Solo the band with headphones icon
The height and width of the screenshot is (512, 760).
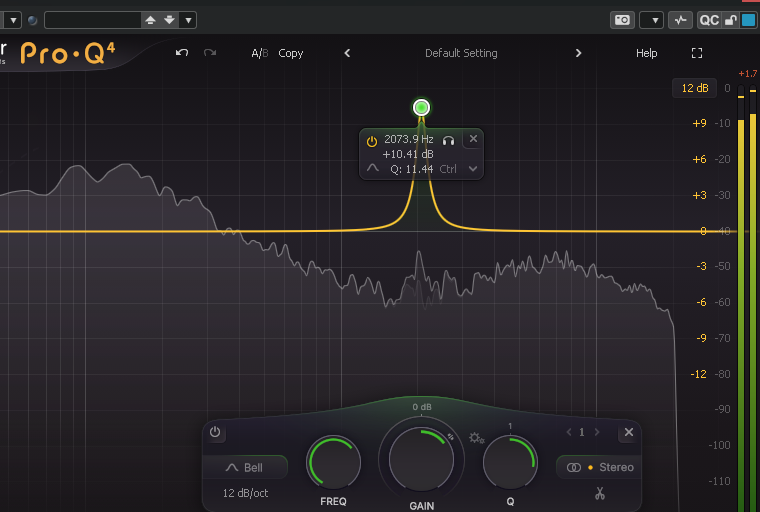[x=448, y=141]
